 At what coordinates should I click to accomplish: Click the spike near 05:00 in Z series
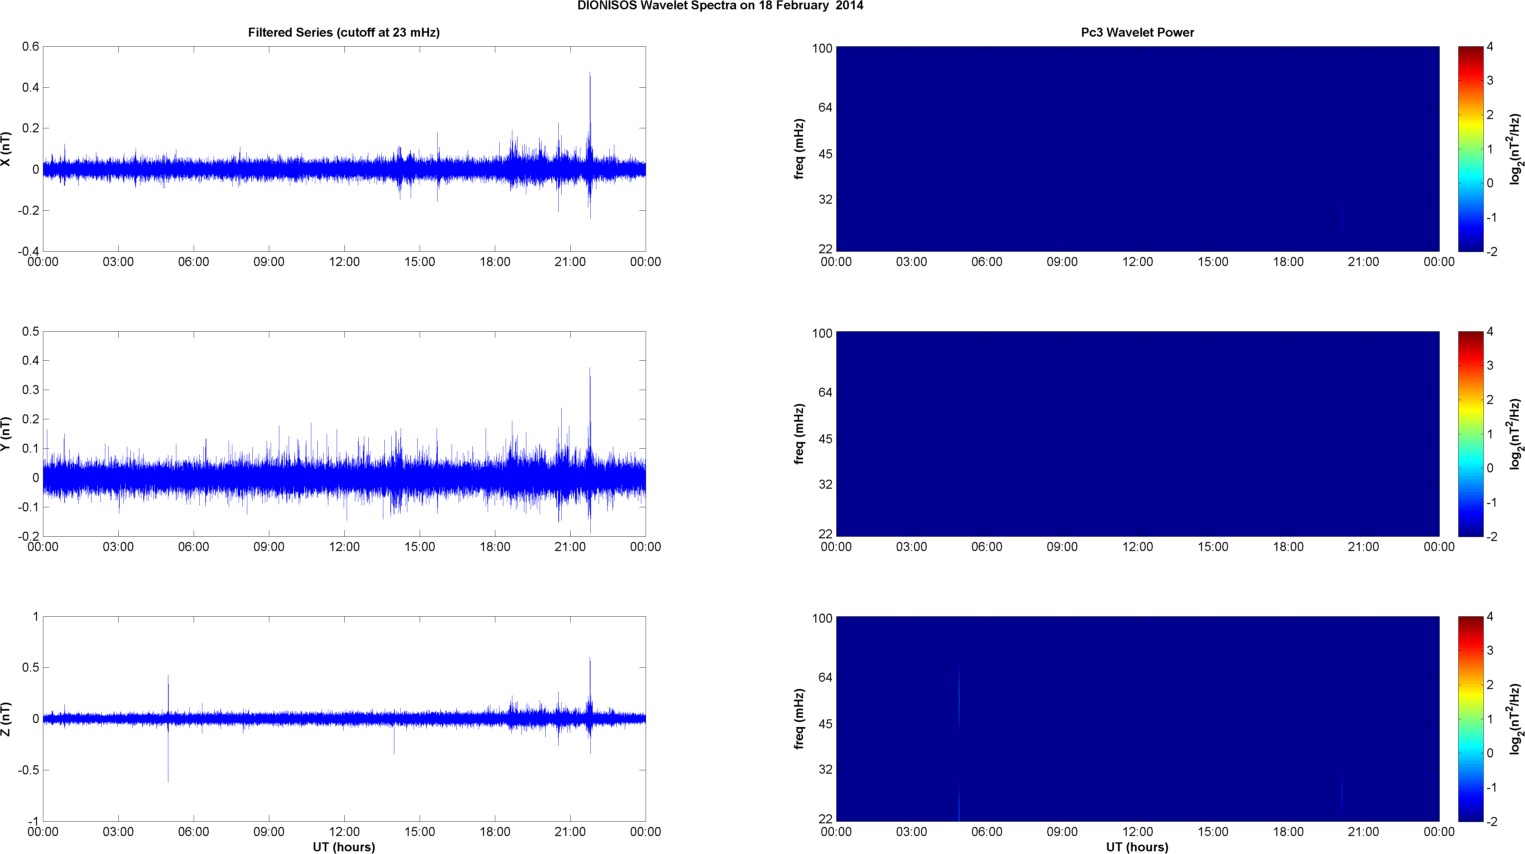tap(168, 727)
